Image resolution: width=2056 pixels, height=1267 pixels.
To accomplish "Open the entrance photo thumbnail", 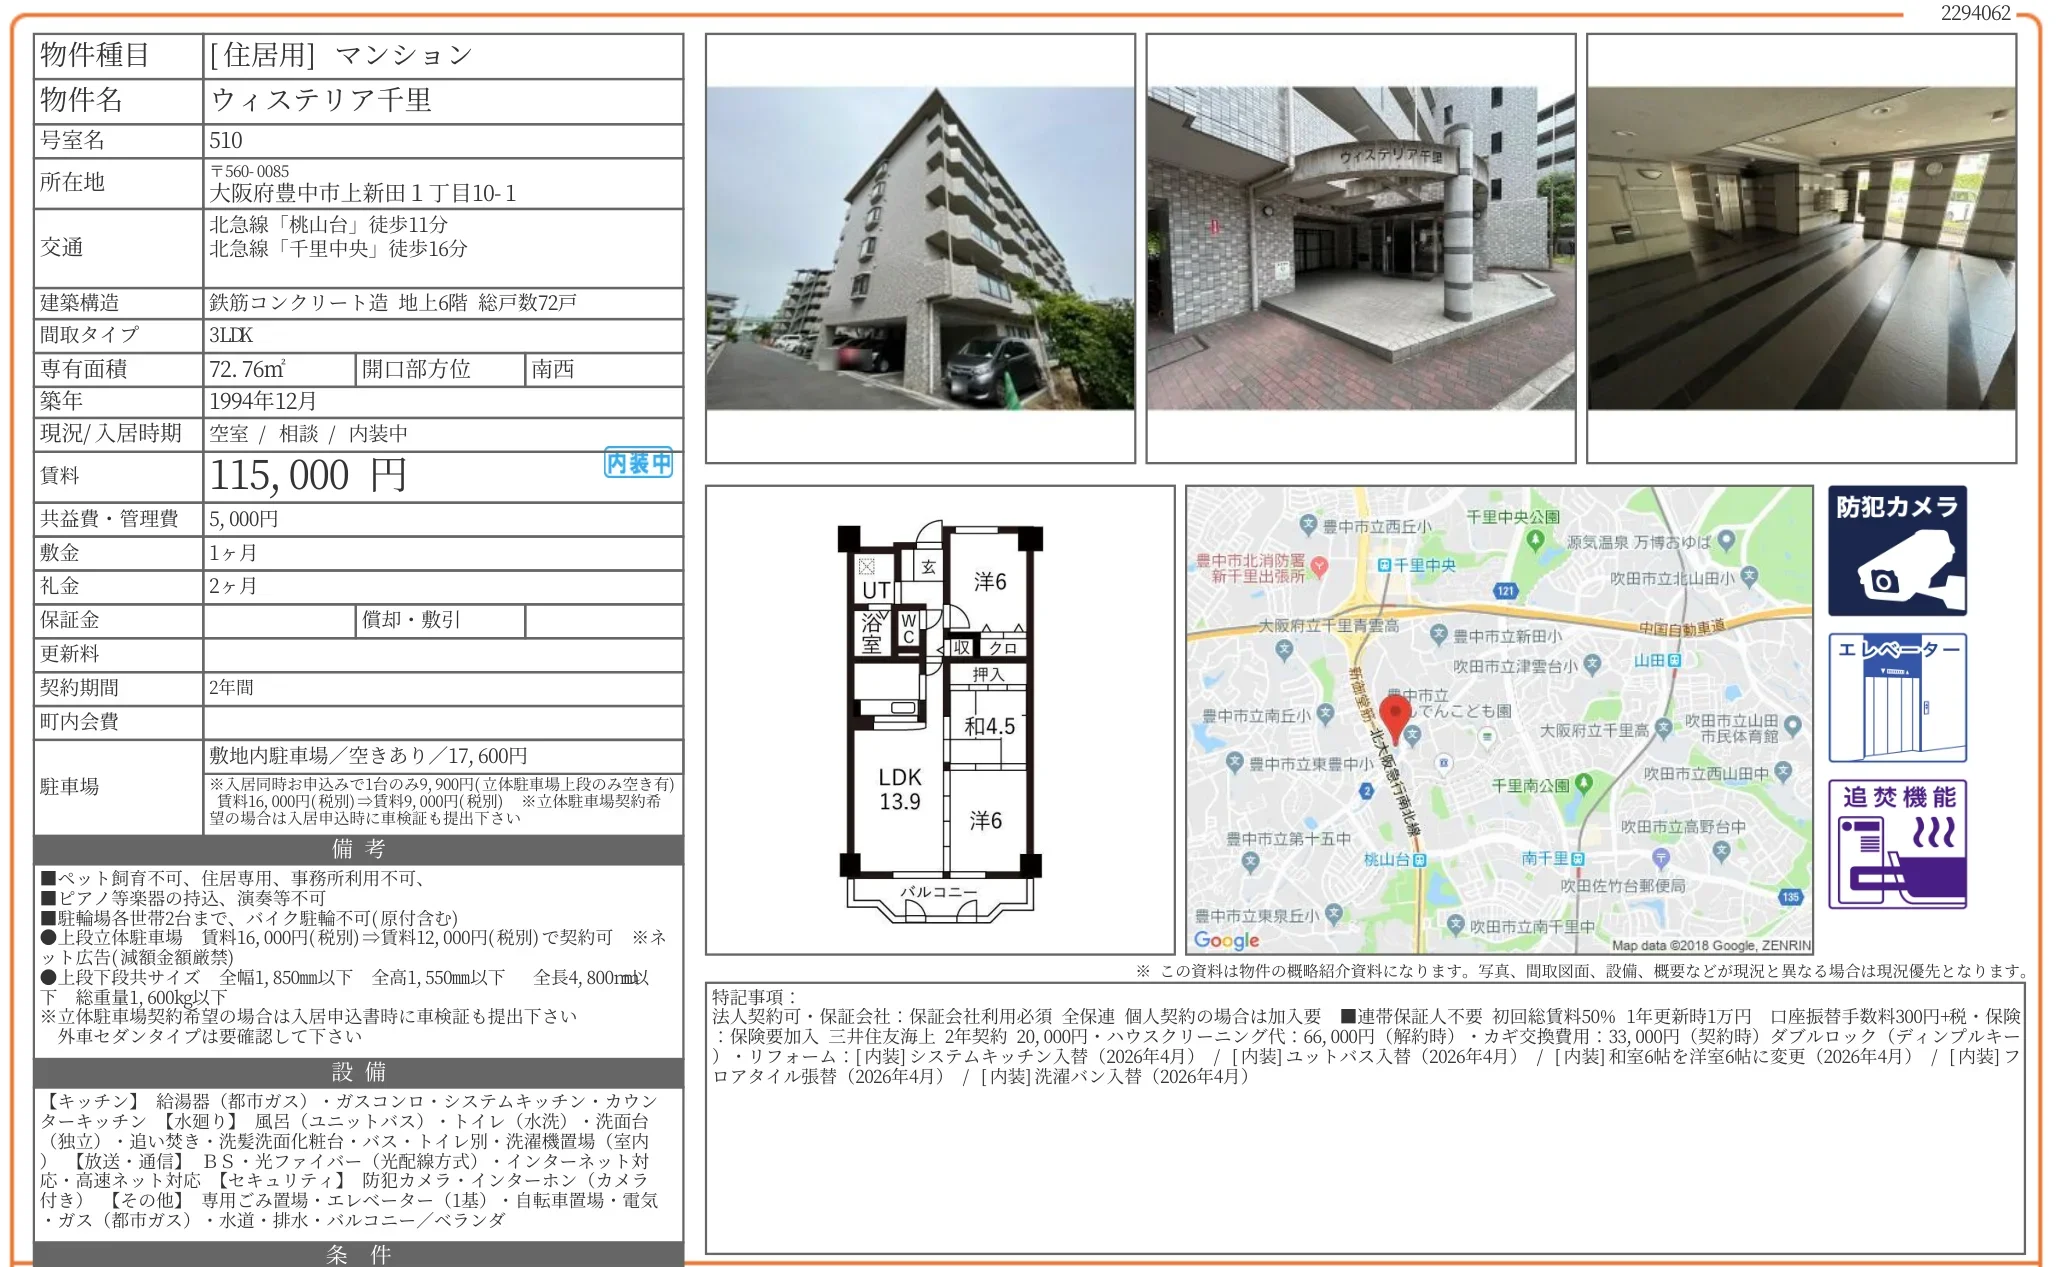I will coord(1360,248).
